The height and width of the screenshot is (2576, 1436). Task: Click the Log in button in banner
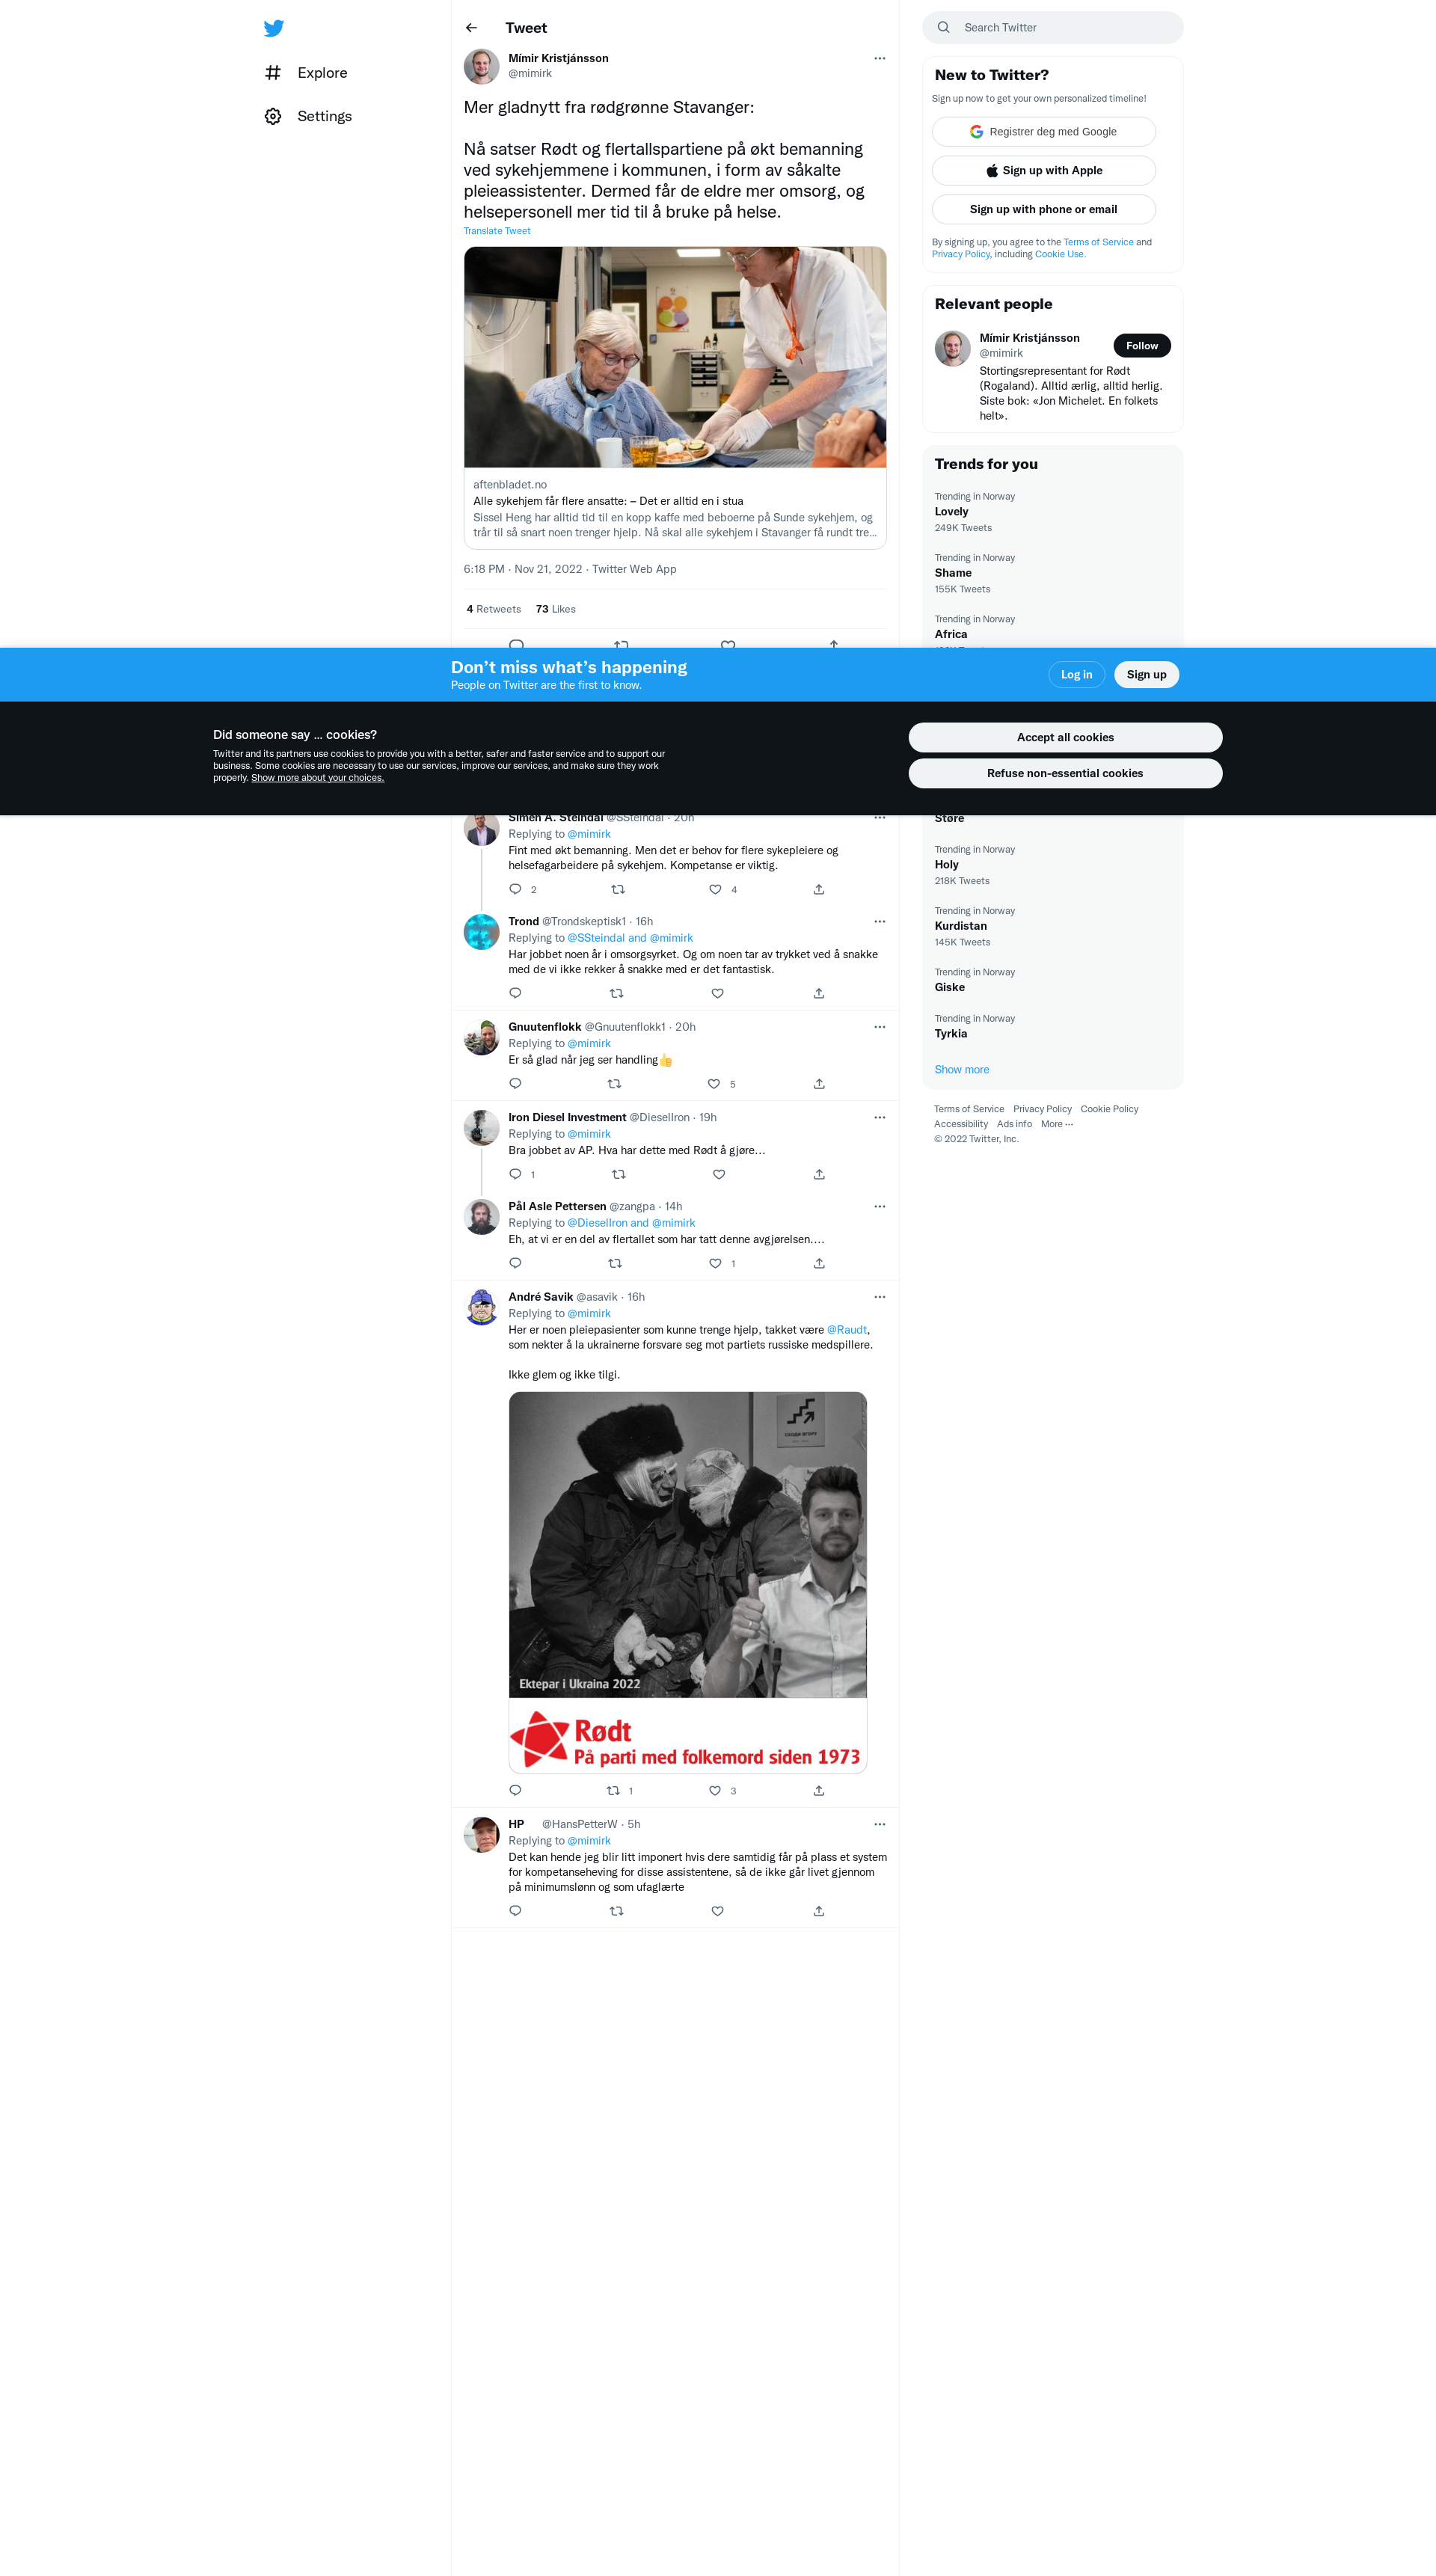[x=1076, y=675]
